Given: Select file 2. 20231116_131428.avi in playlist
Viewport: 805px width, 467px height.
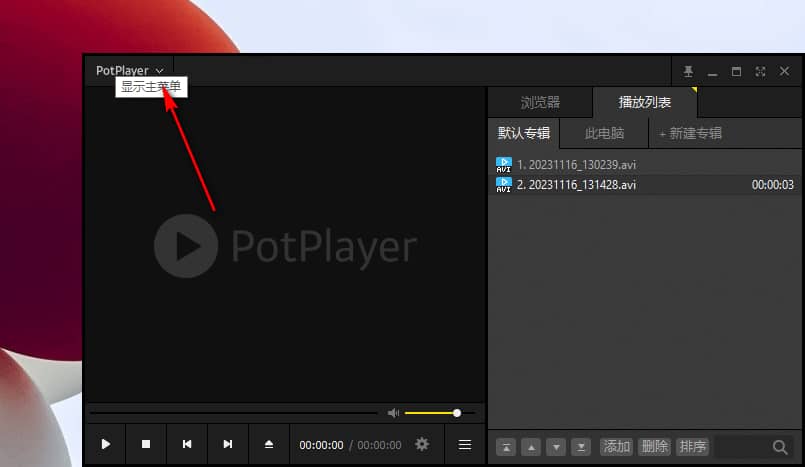Looking at the screenshot, I should coord(645,185).
